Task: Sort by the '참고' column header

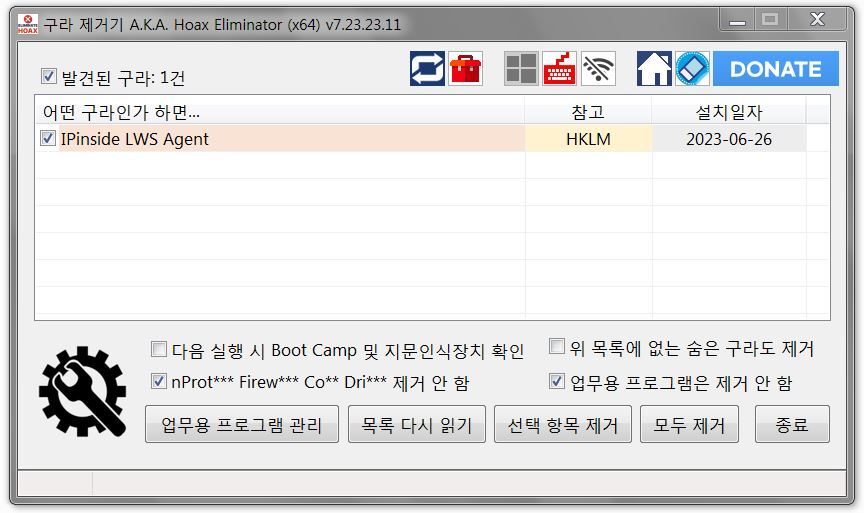Action: (588, 112)
